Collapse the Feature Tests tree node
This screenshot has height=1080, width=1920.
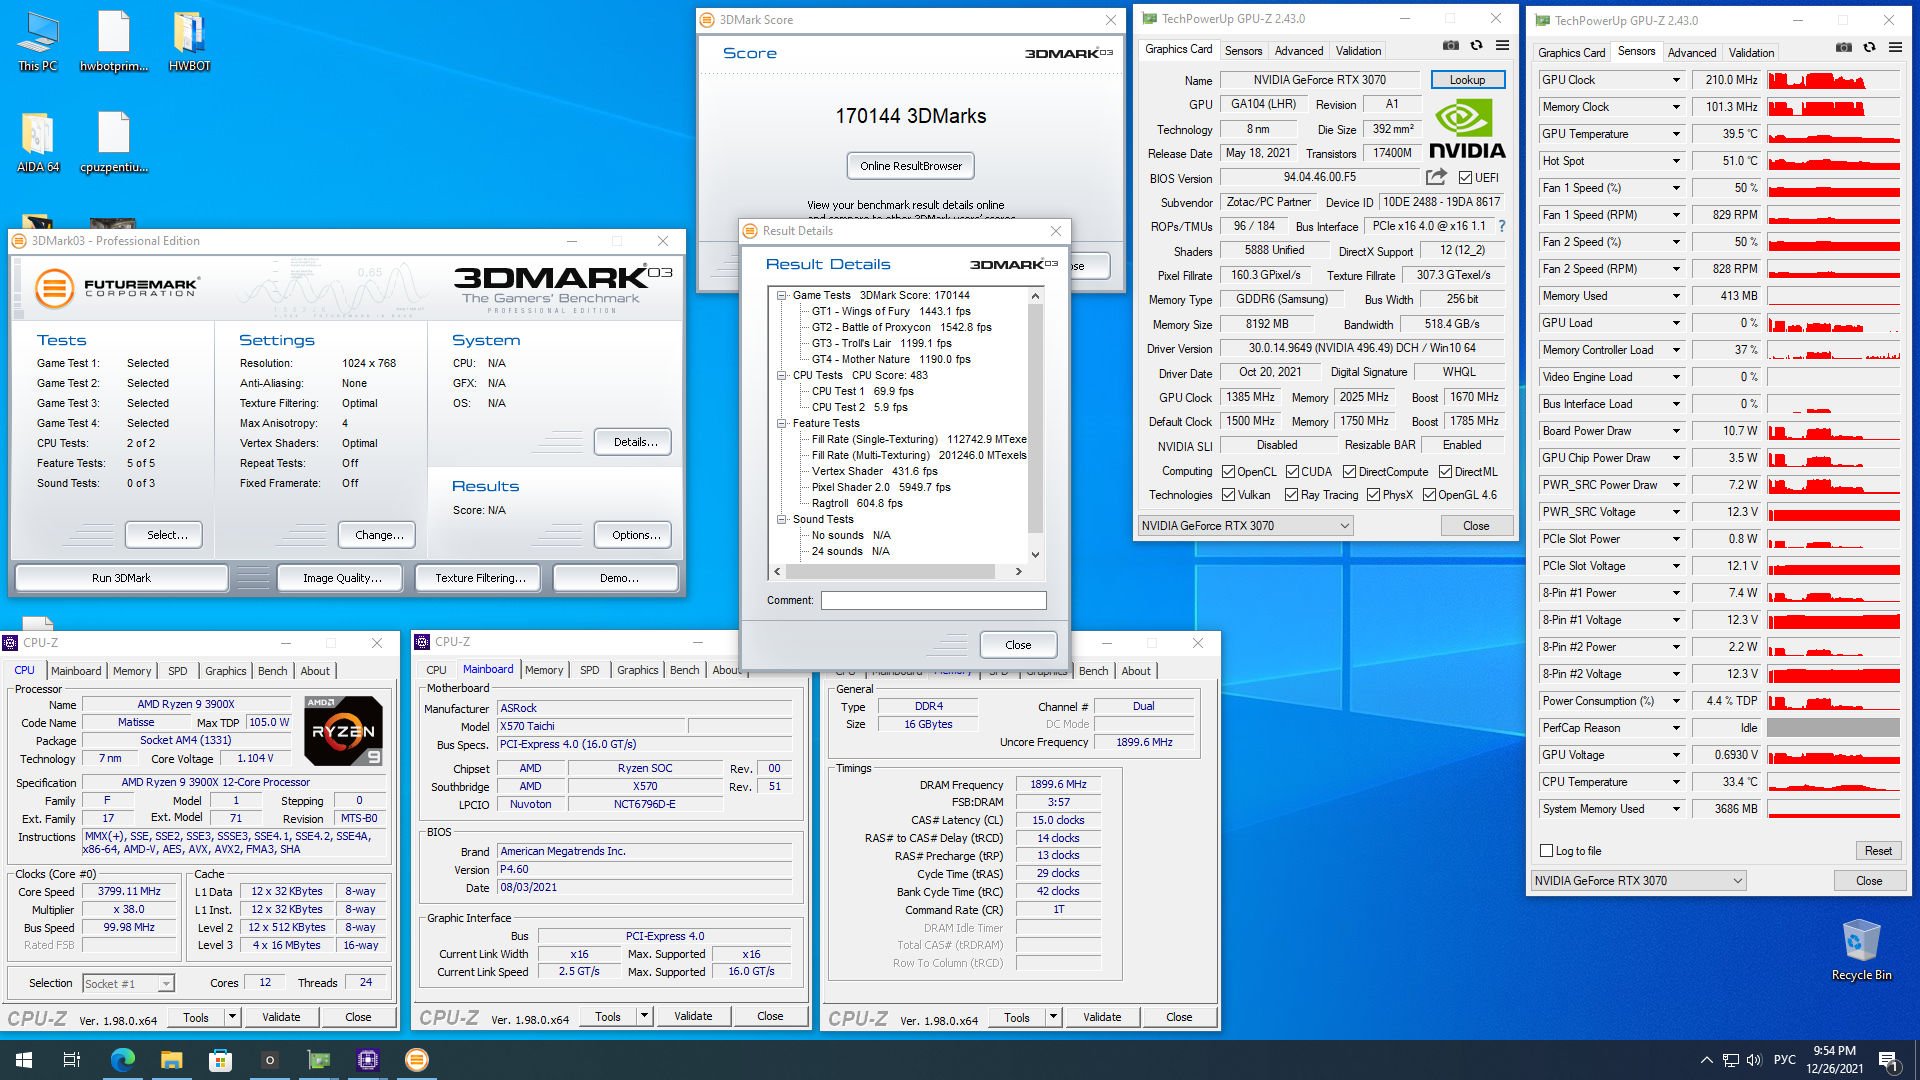coord(782,423)
